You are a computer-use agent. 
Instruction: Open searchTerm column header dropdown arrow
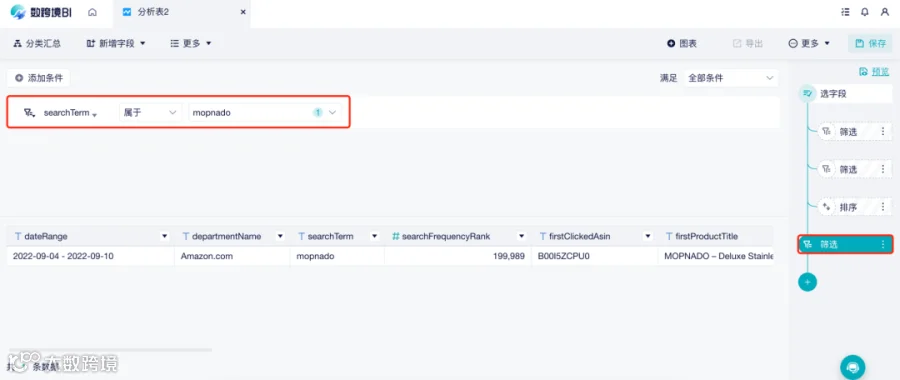[x=374, y=236]
